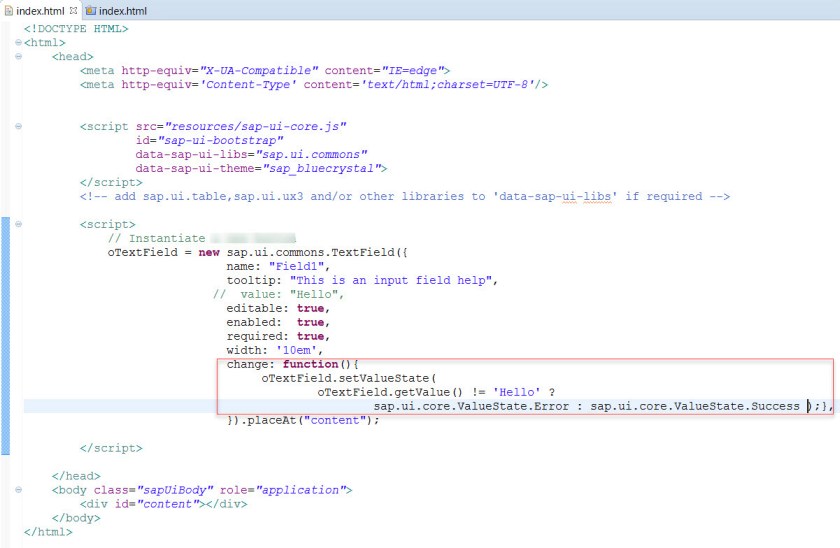Click the "X-UA-Compatible" attribute value
This screenshot has width=840, height=548.
click(259, 70)
